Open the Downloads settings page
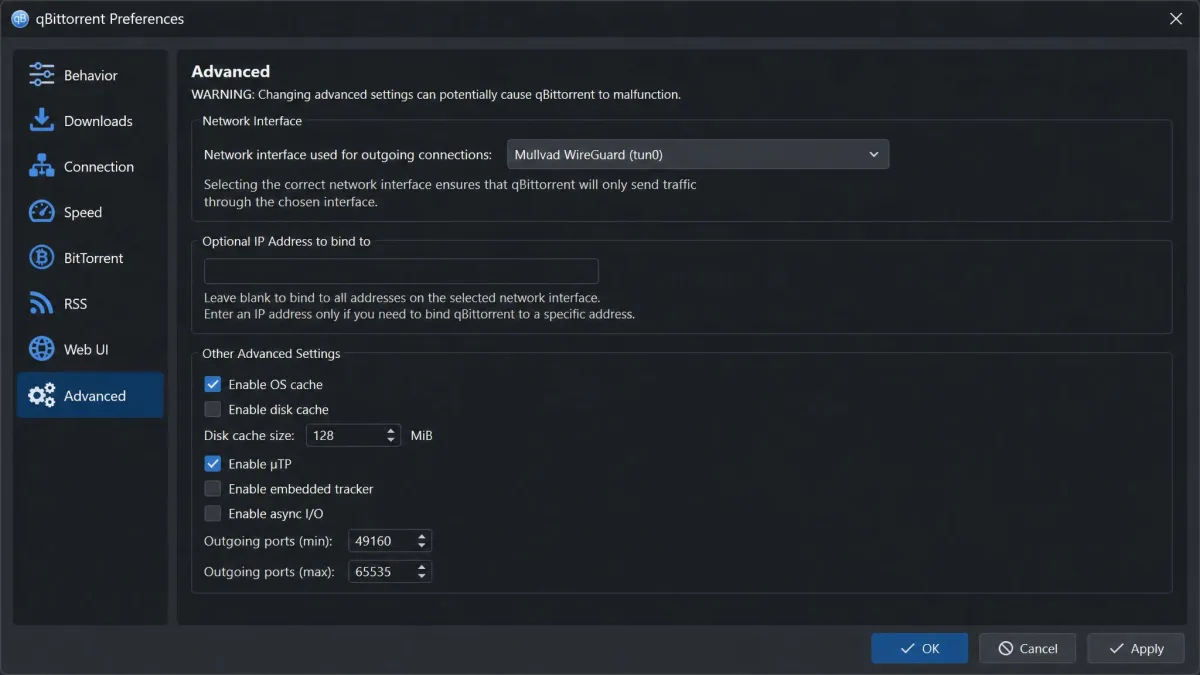The height and width of the screenshot is (675, 1200). click(x=90, y=121)
